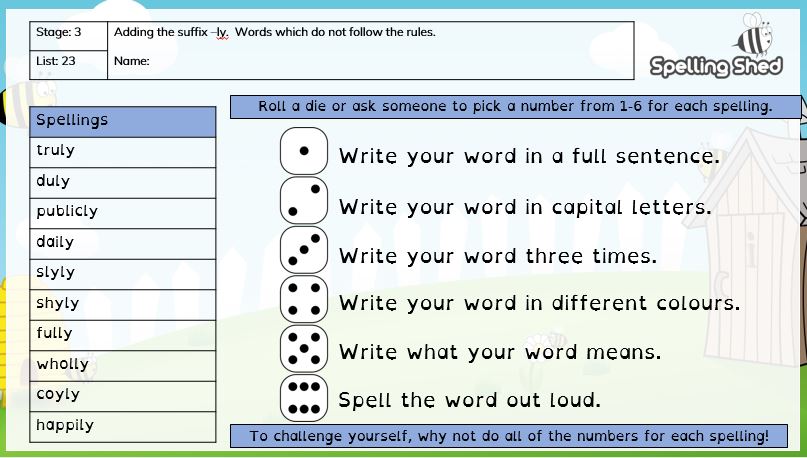Select the four-dot die face

point(304,299)
